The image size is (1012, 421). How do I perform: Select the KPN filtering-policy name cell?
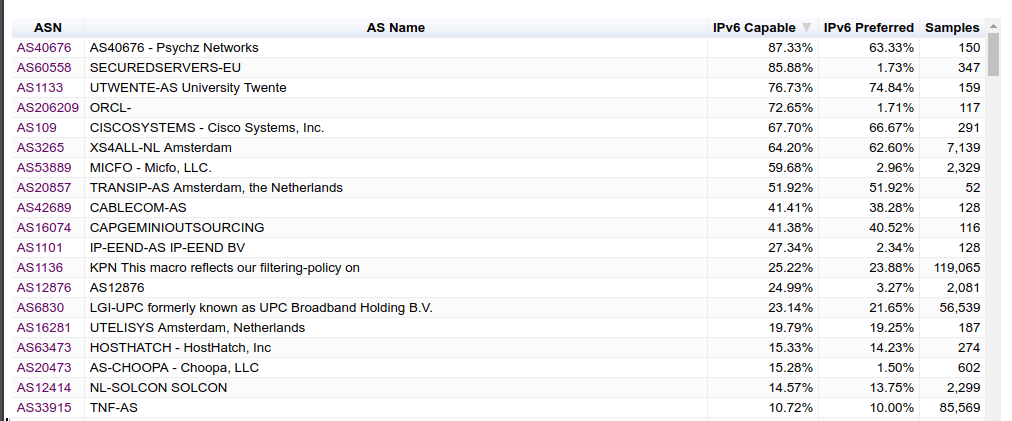pyautogui.click(x=396, y=268)
